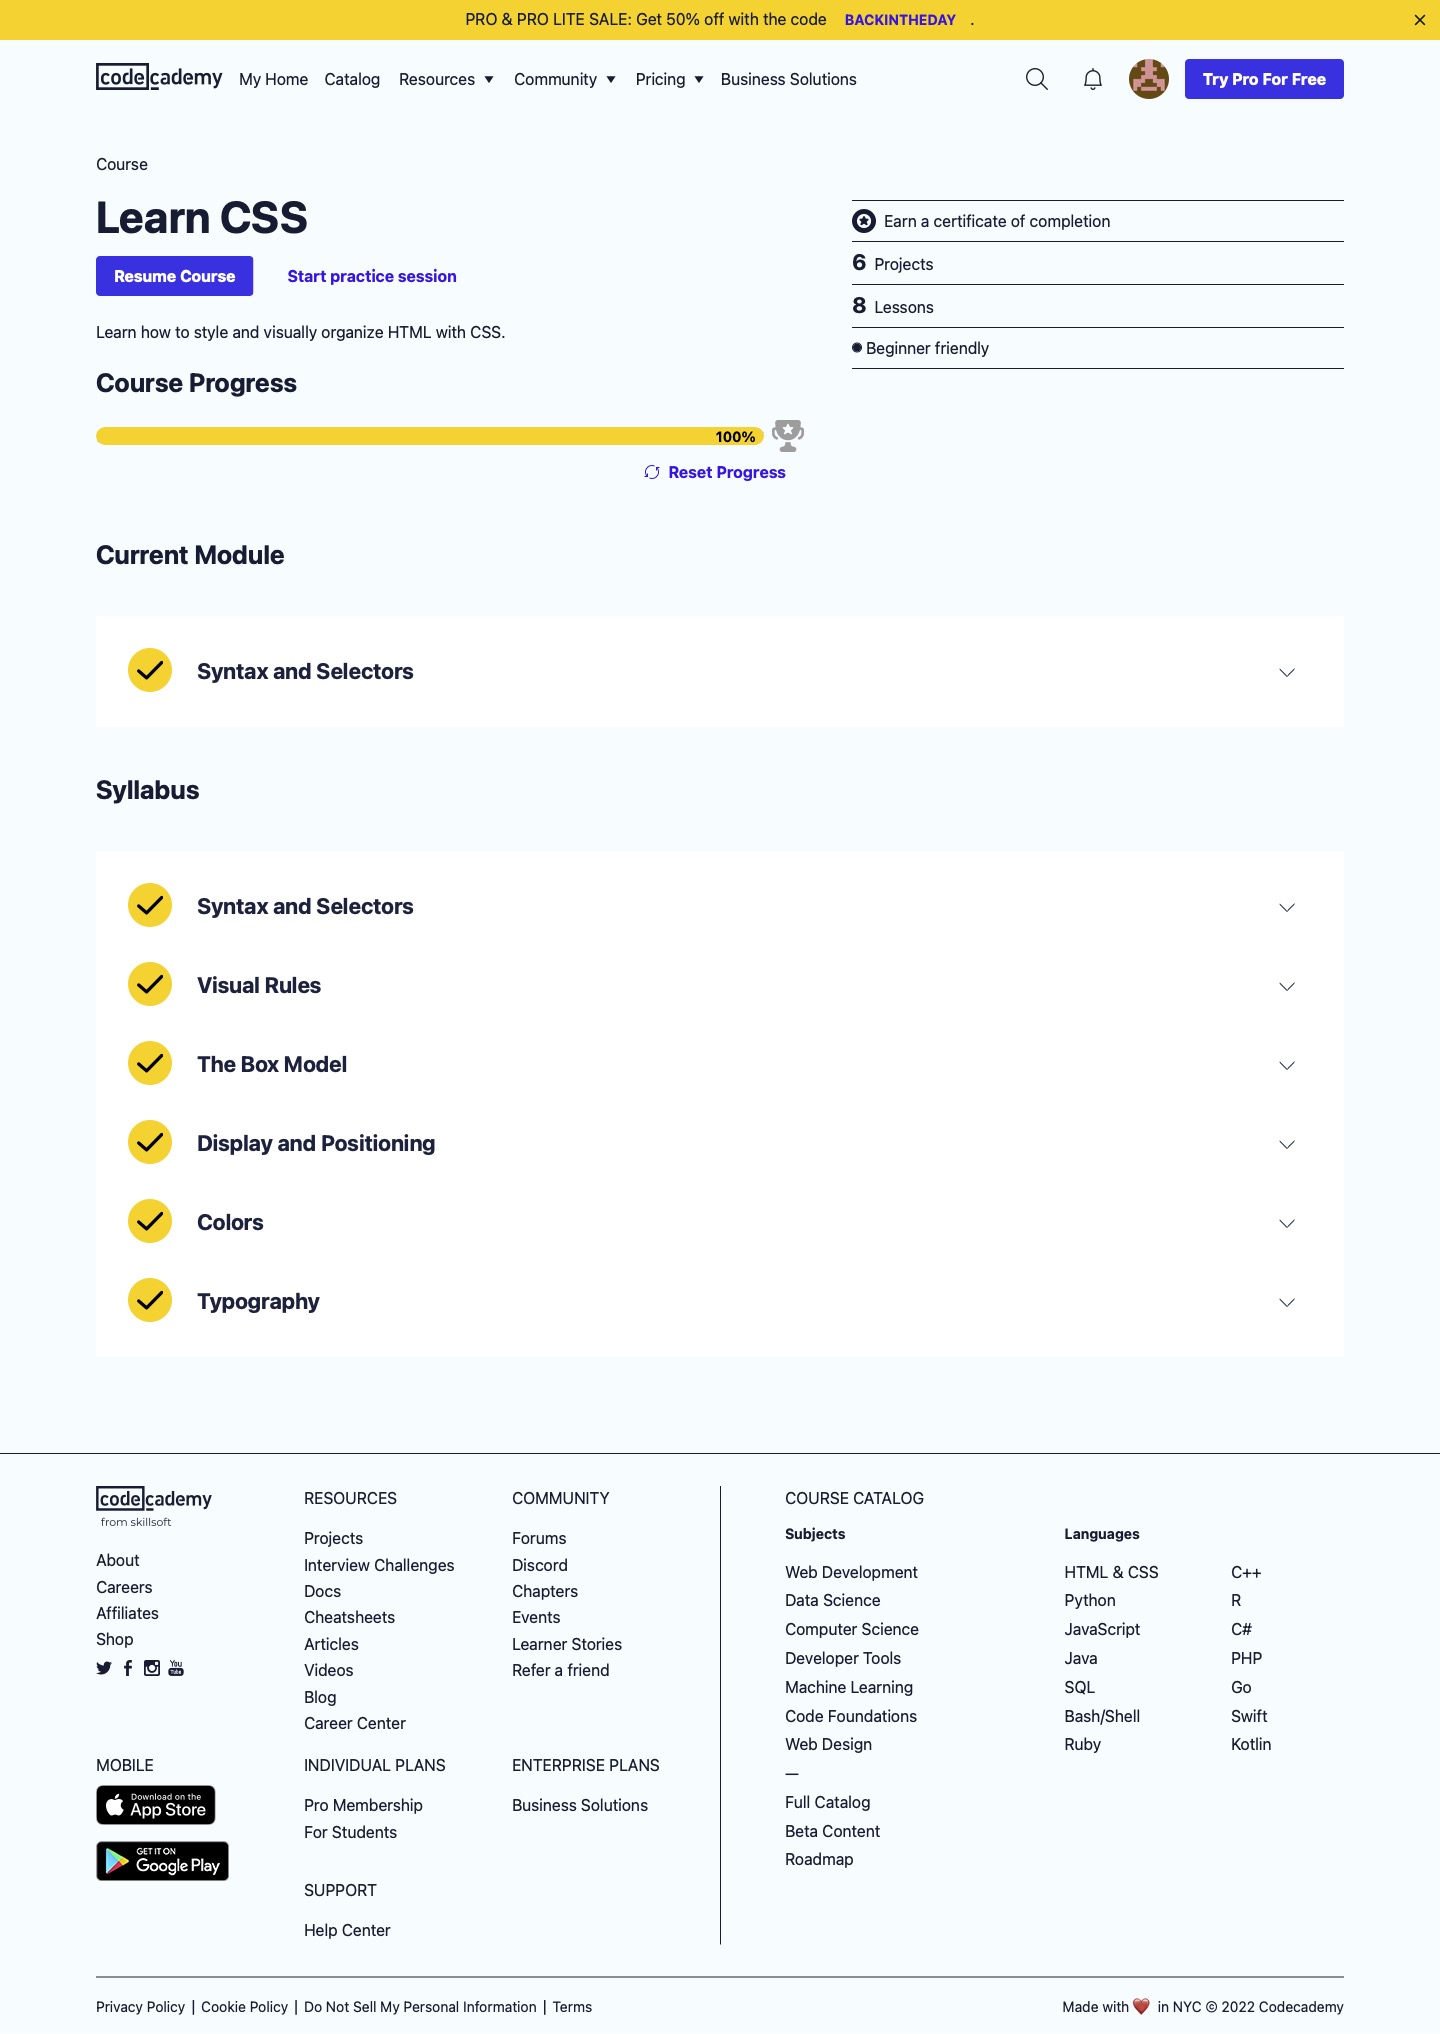Click the trophy icon by progress bar
The image size is (1440, 2034).
pyautogui.click(x=788, y=435)
